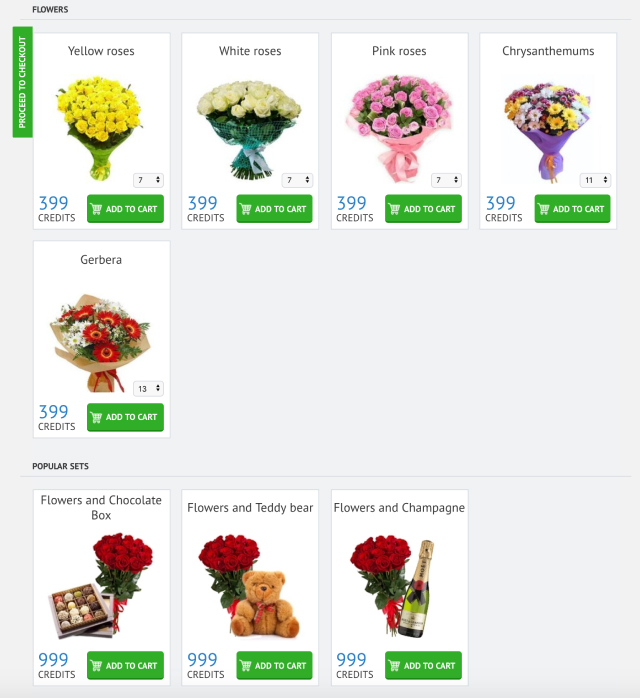Open Gerbera quantity dropdown showing 13
Screen dimensions: 640x698
pos(149,389)
